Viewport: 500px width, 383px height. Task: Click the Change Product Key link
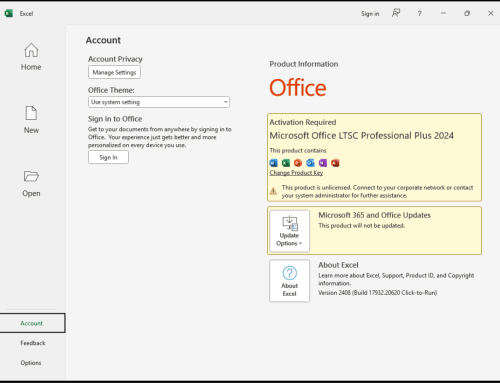pyautogui.click(x=296, y=173)
